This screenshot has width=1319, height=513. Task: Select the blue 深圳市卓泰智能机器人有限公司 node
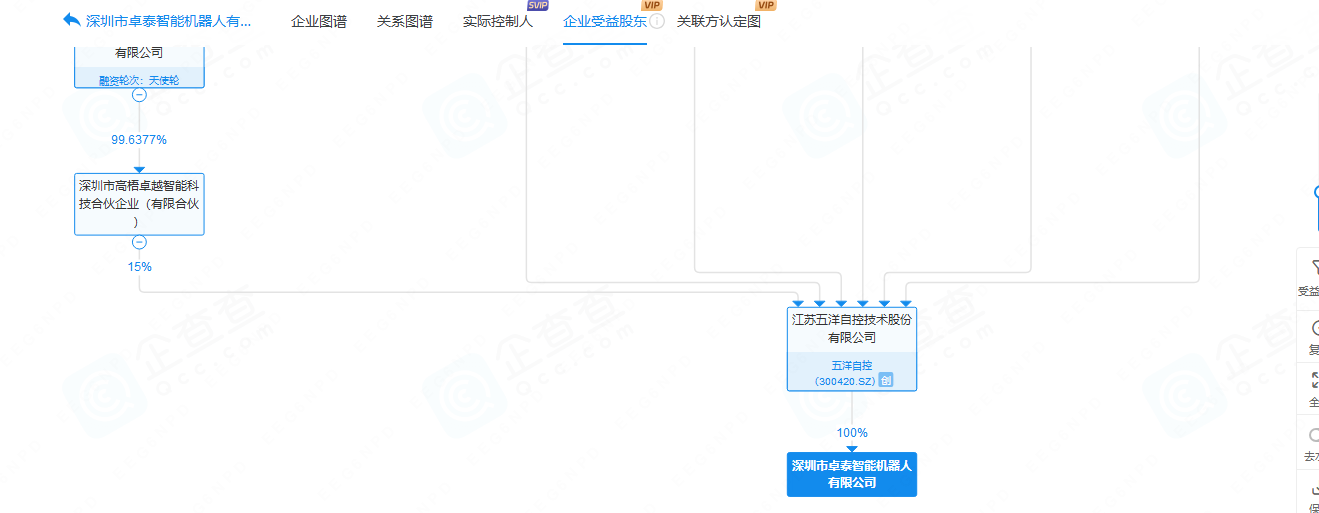coord(852,474)
